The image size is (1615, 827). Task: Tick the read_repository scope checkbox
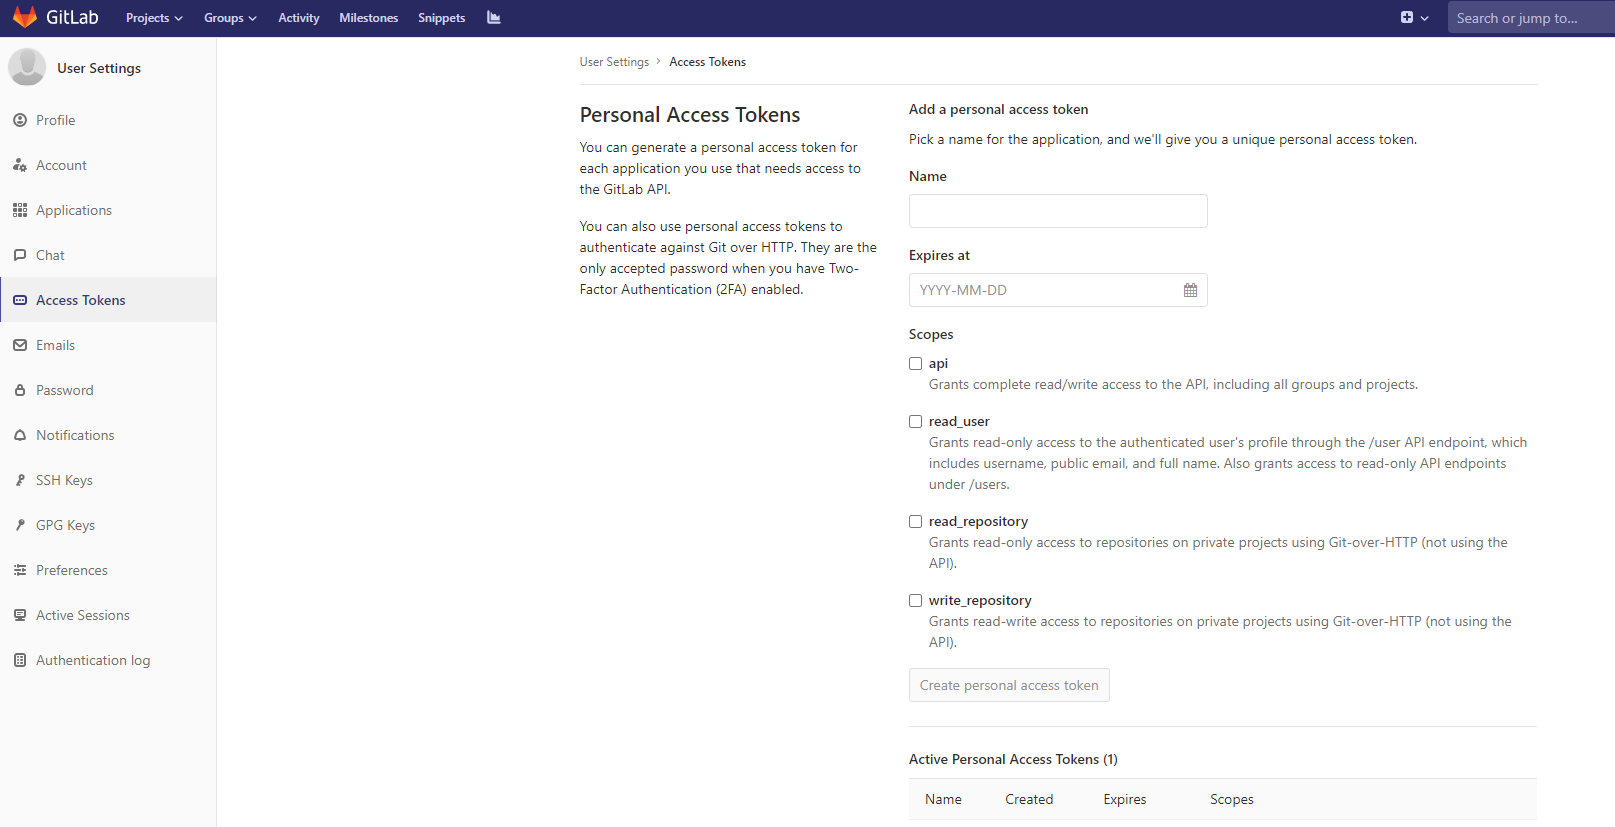pos(915,522)
